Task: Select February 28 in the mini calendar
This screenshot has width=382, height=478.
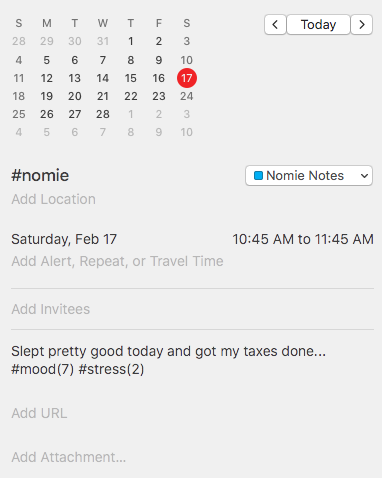Action: coord(103,114)
